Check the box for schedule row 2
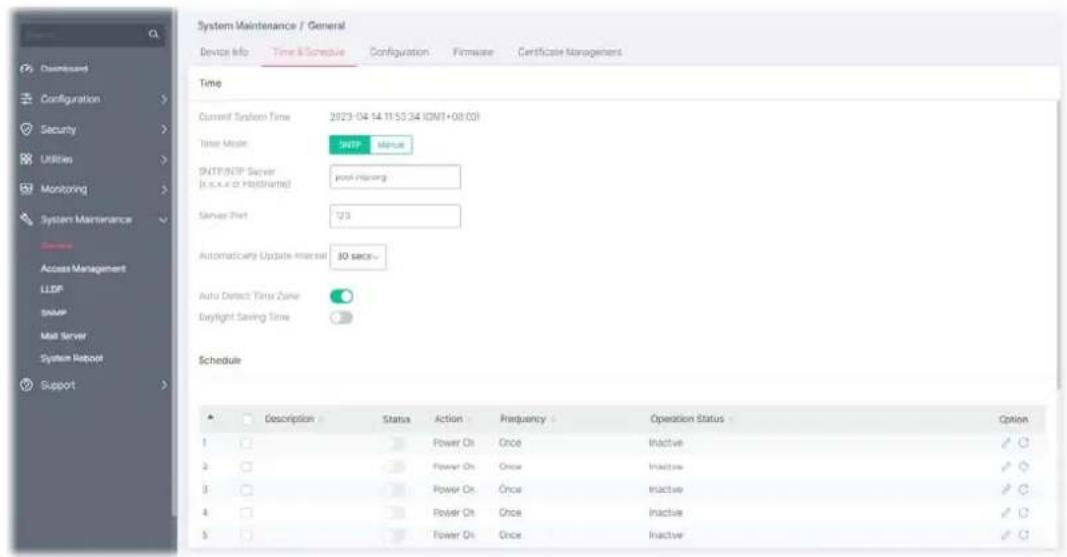 246,467
